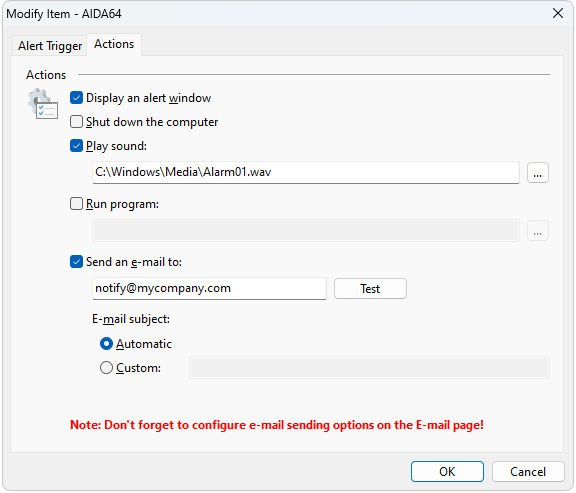Choose Custom e-mail subject option

pyautogui.click(x=107, y=368)
